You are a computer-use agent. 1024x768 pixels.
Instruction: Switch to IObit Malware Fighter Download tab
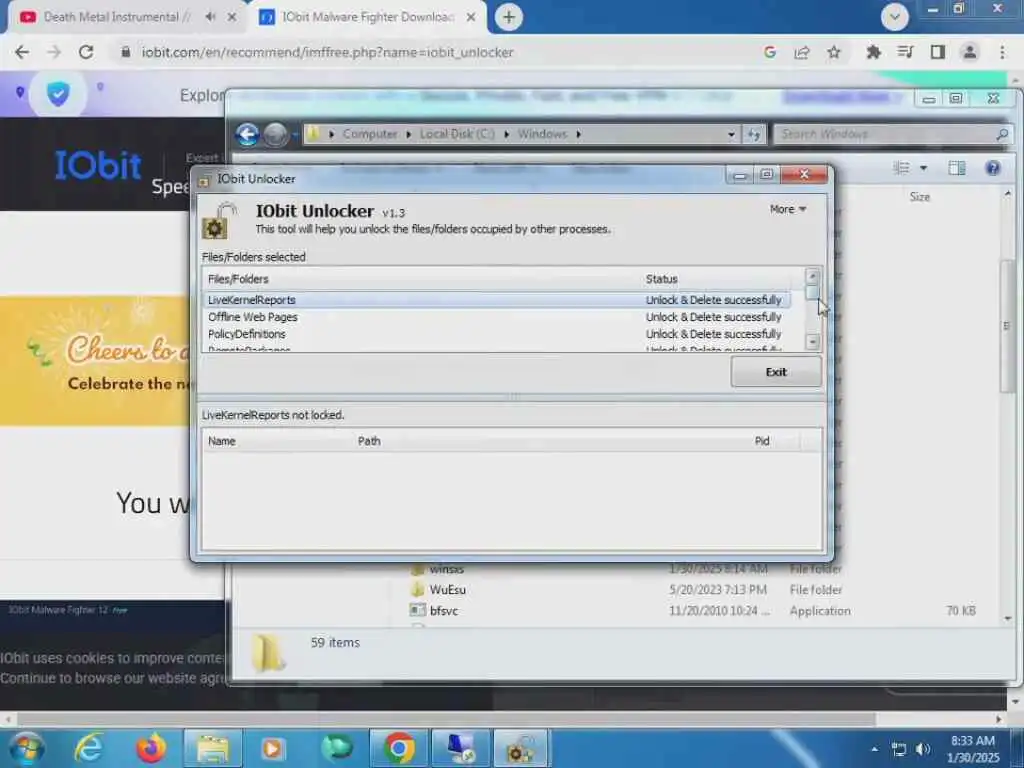pyautogui.click(x=368, y=17)
